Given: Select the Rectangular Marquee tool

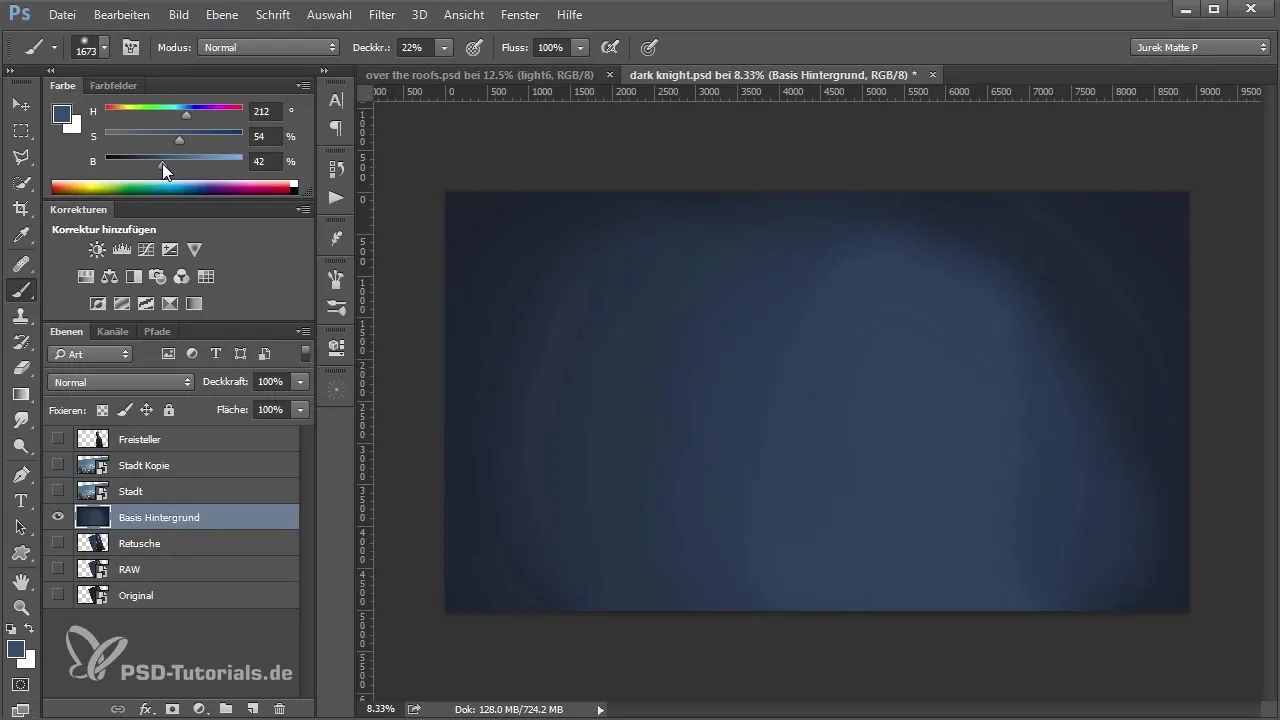Looking at the screenshot, I should 20,131.
